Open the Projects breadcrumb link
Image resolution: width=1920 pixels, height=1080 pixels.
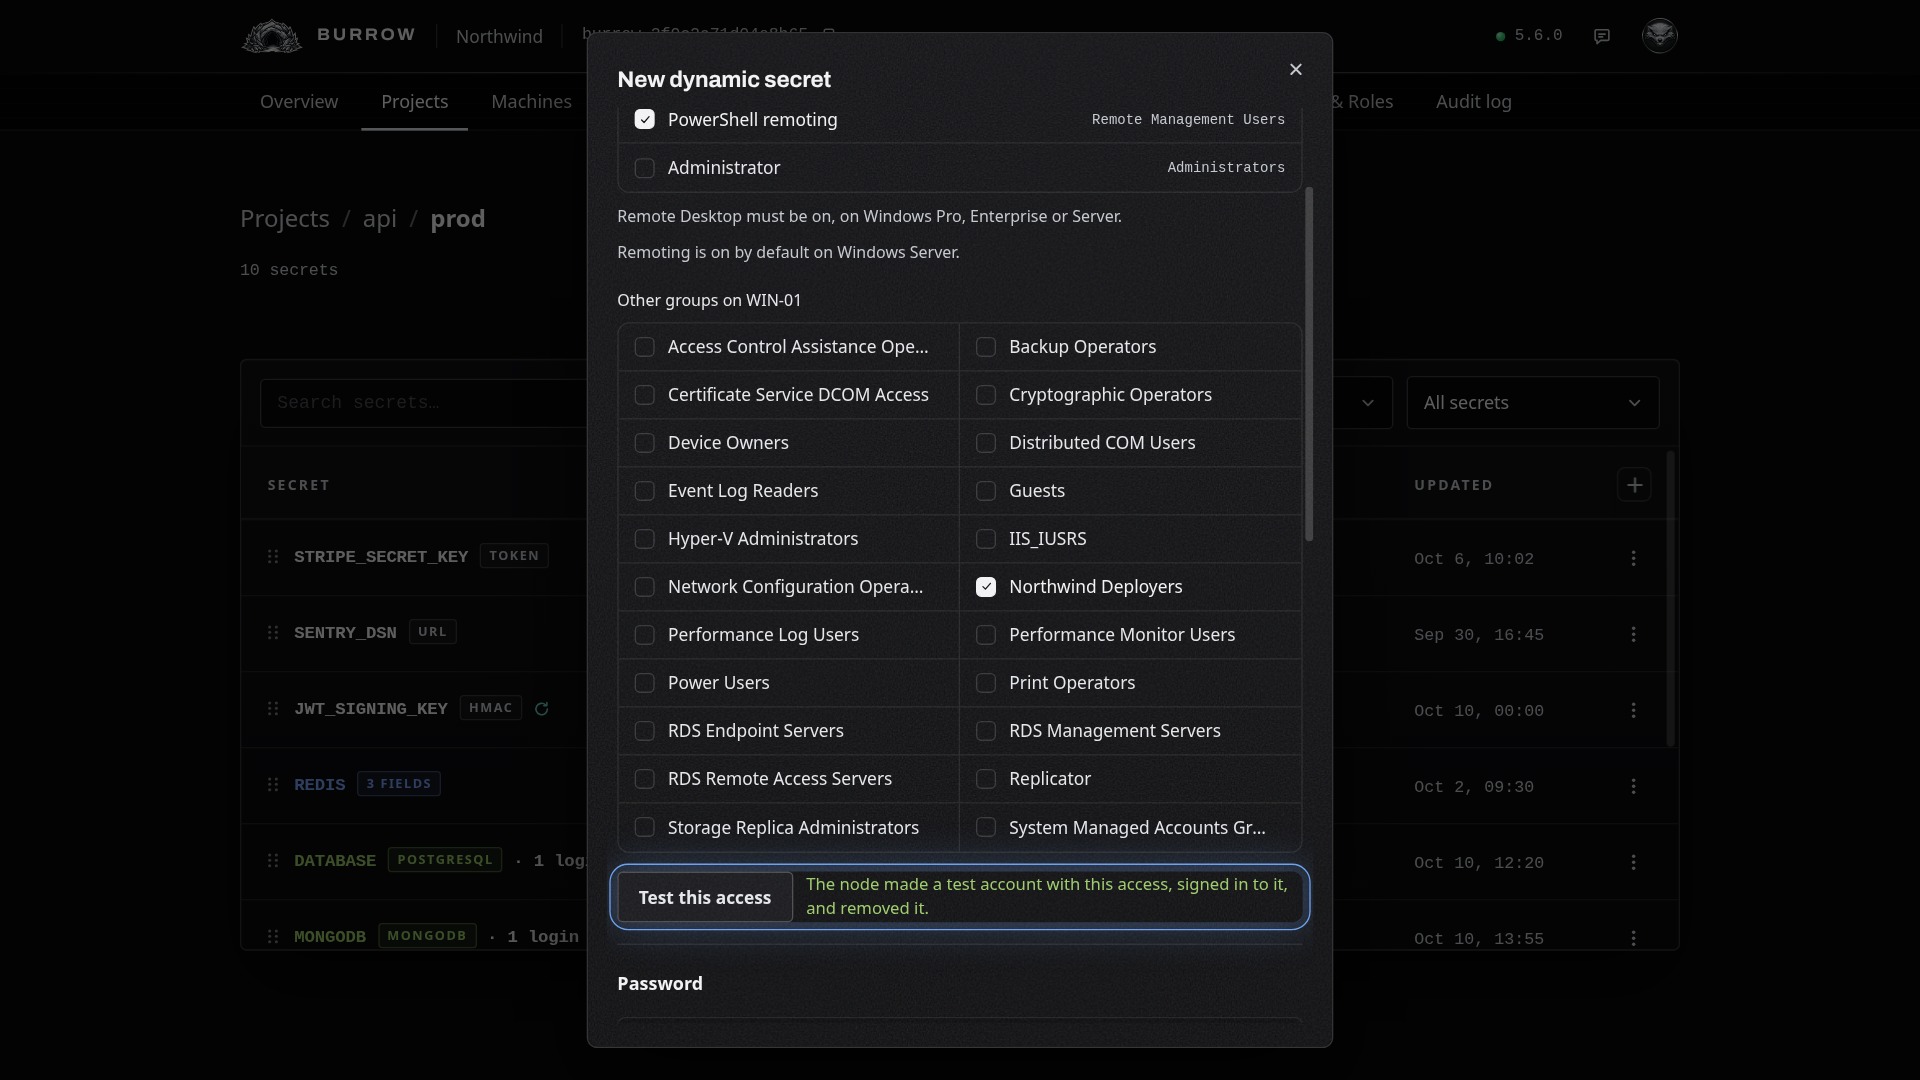(x=285, y=218)
